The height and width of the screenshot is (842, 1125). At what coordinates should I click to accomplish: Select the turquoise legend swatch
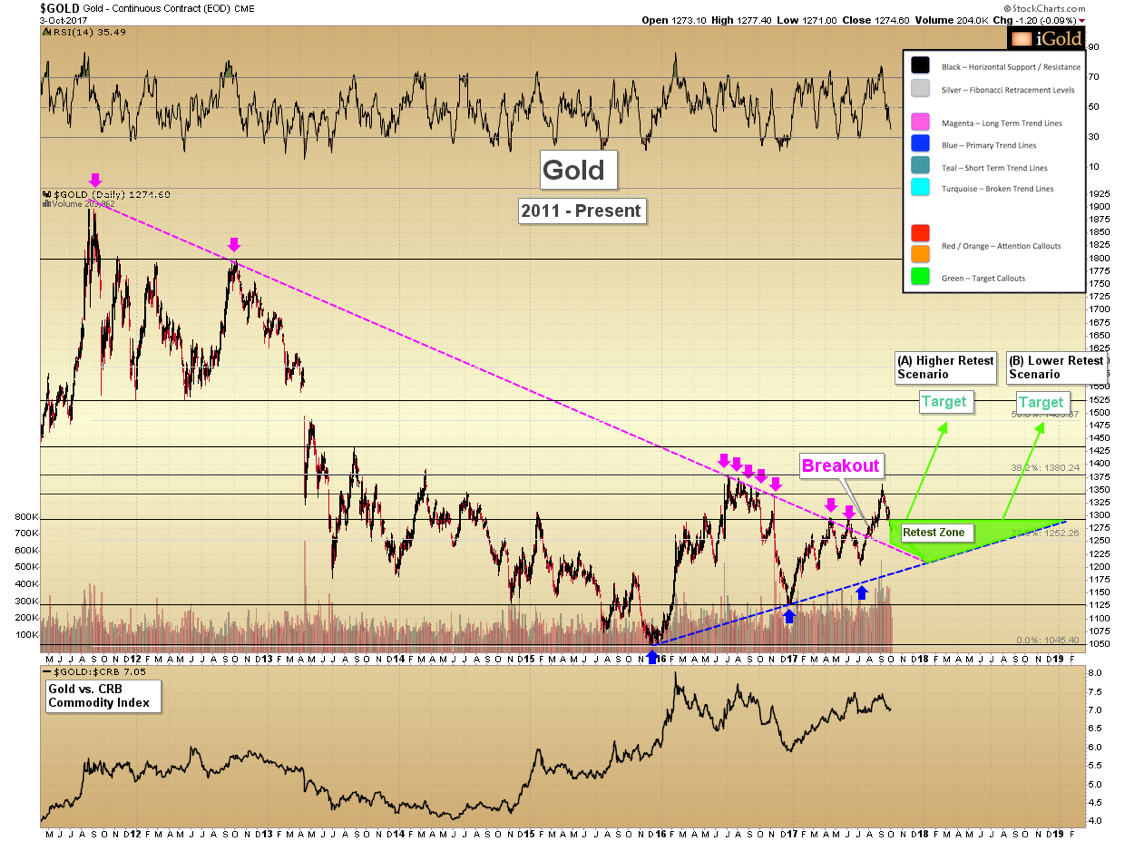pyautogui.click(x=922, y=188)
